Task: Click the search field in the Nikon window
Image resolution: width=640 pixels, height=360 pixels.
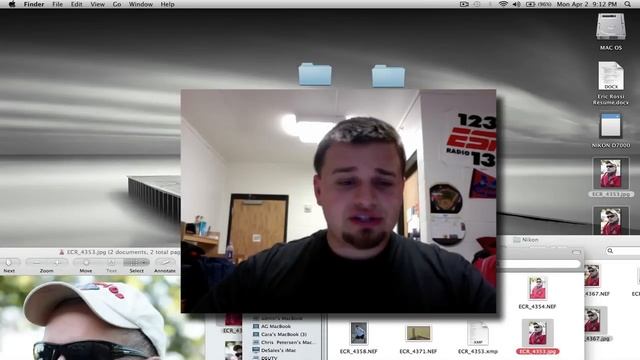Action: [622, 251]
